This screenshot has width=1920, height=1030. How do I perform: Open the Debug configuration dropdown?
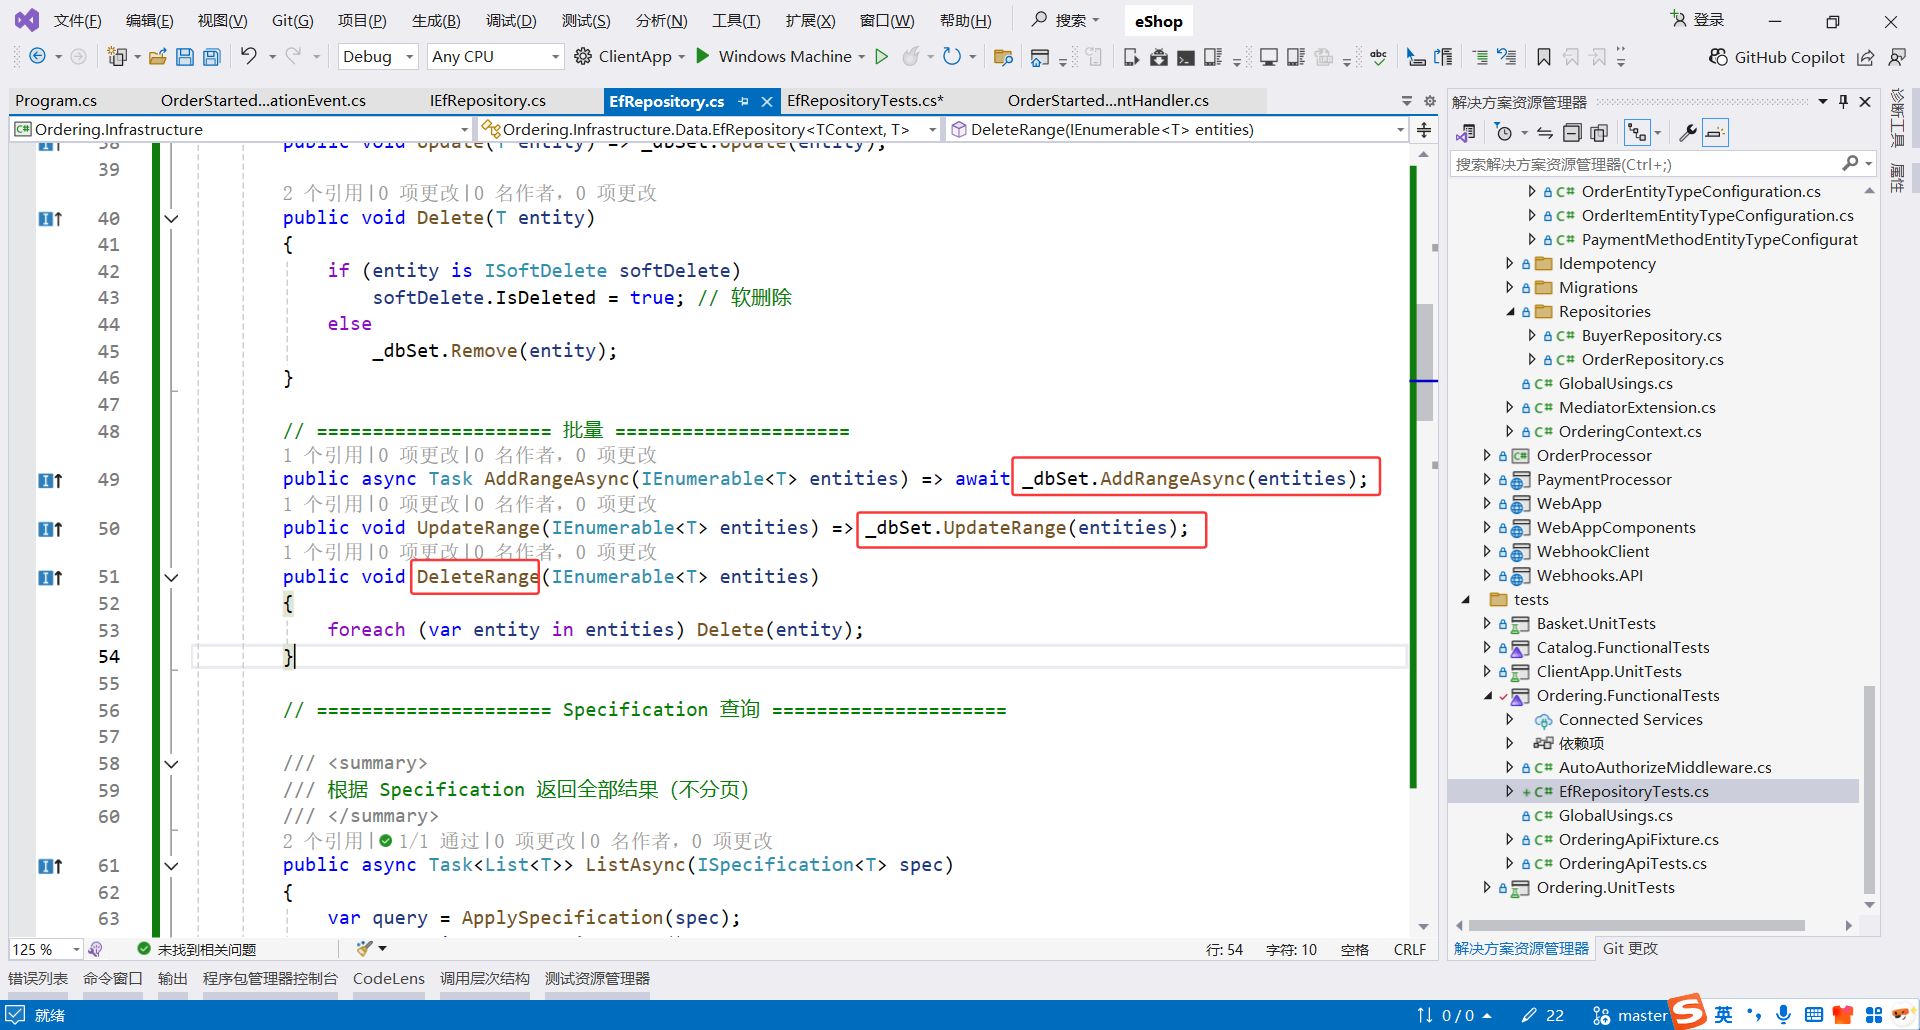tap(378, 57)
